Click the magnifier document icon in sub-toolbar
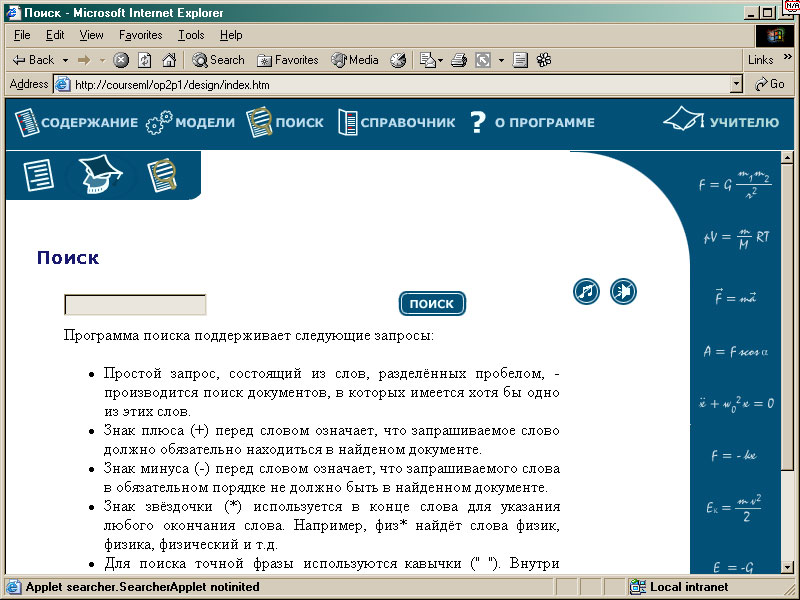The image size is (800, 600). point(161,175)
